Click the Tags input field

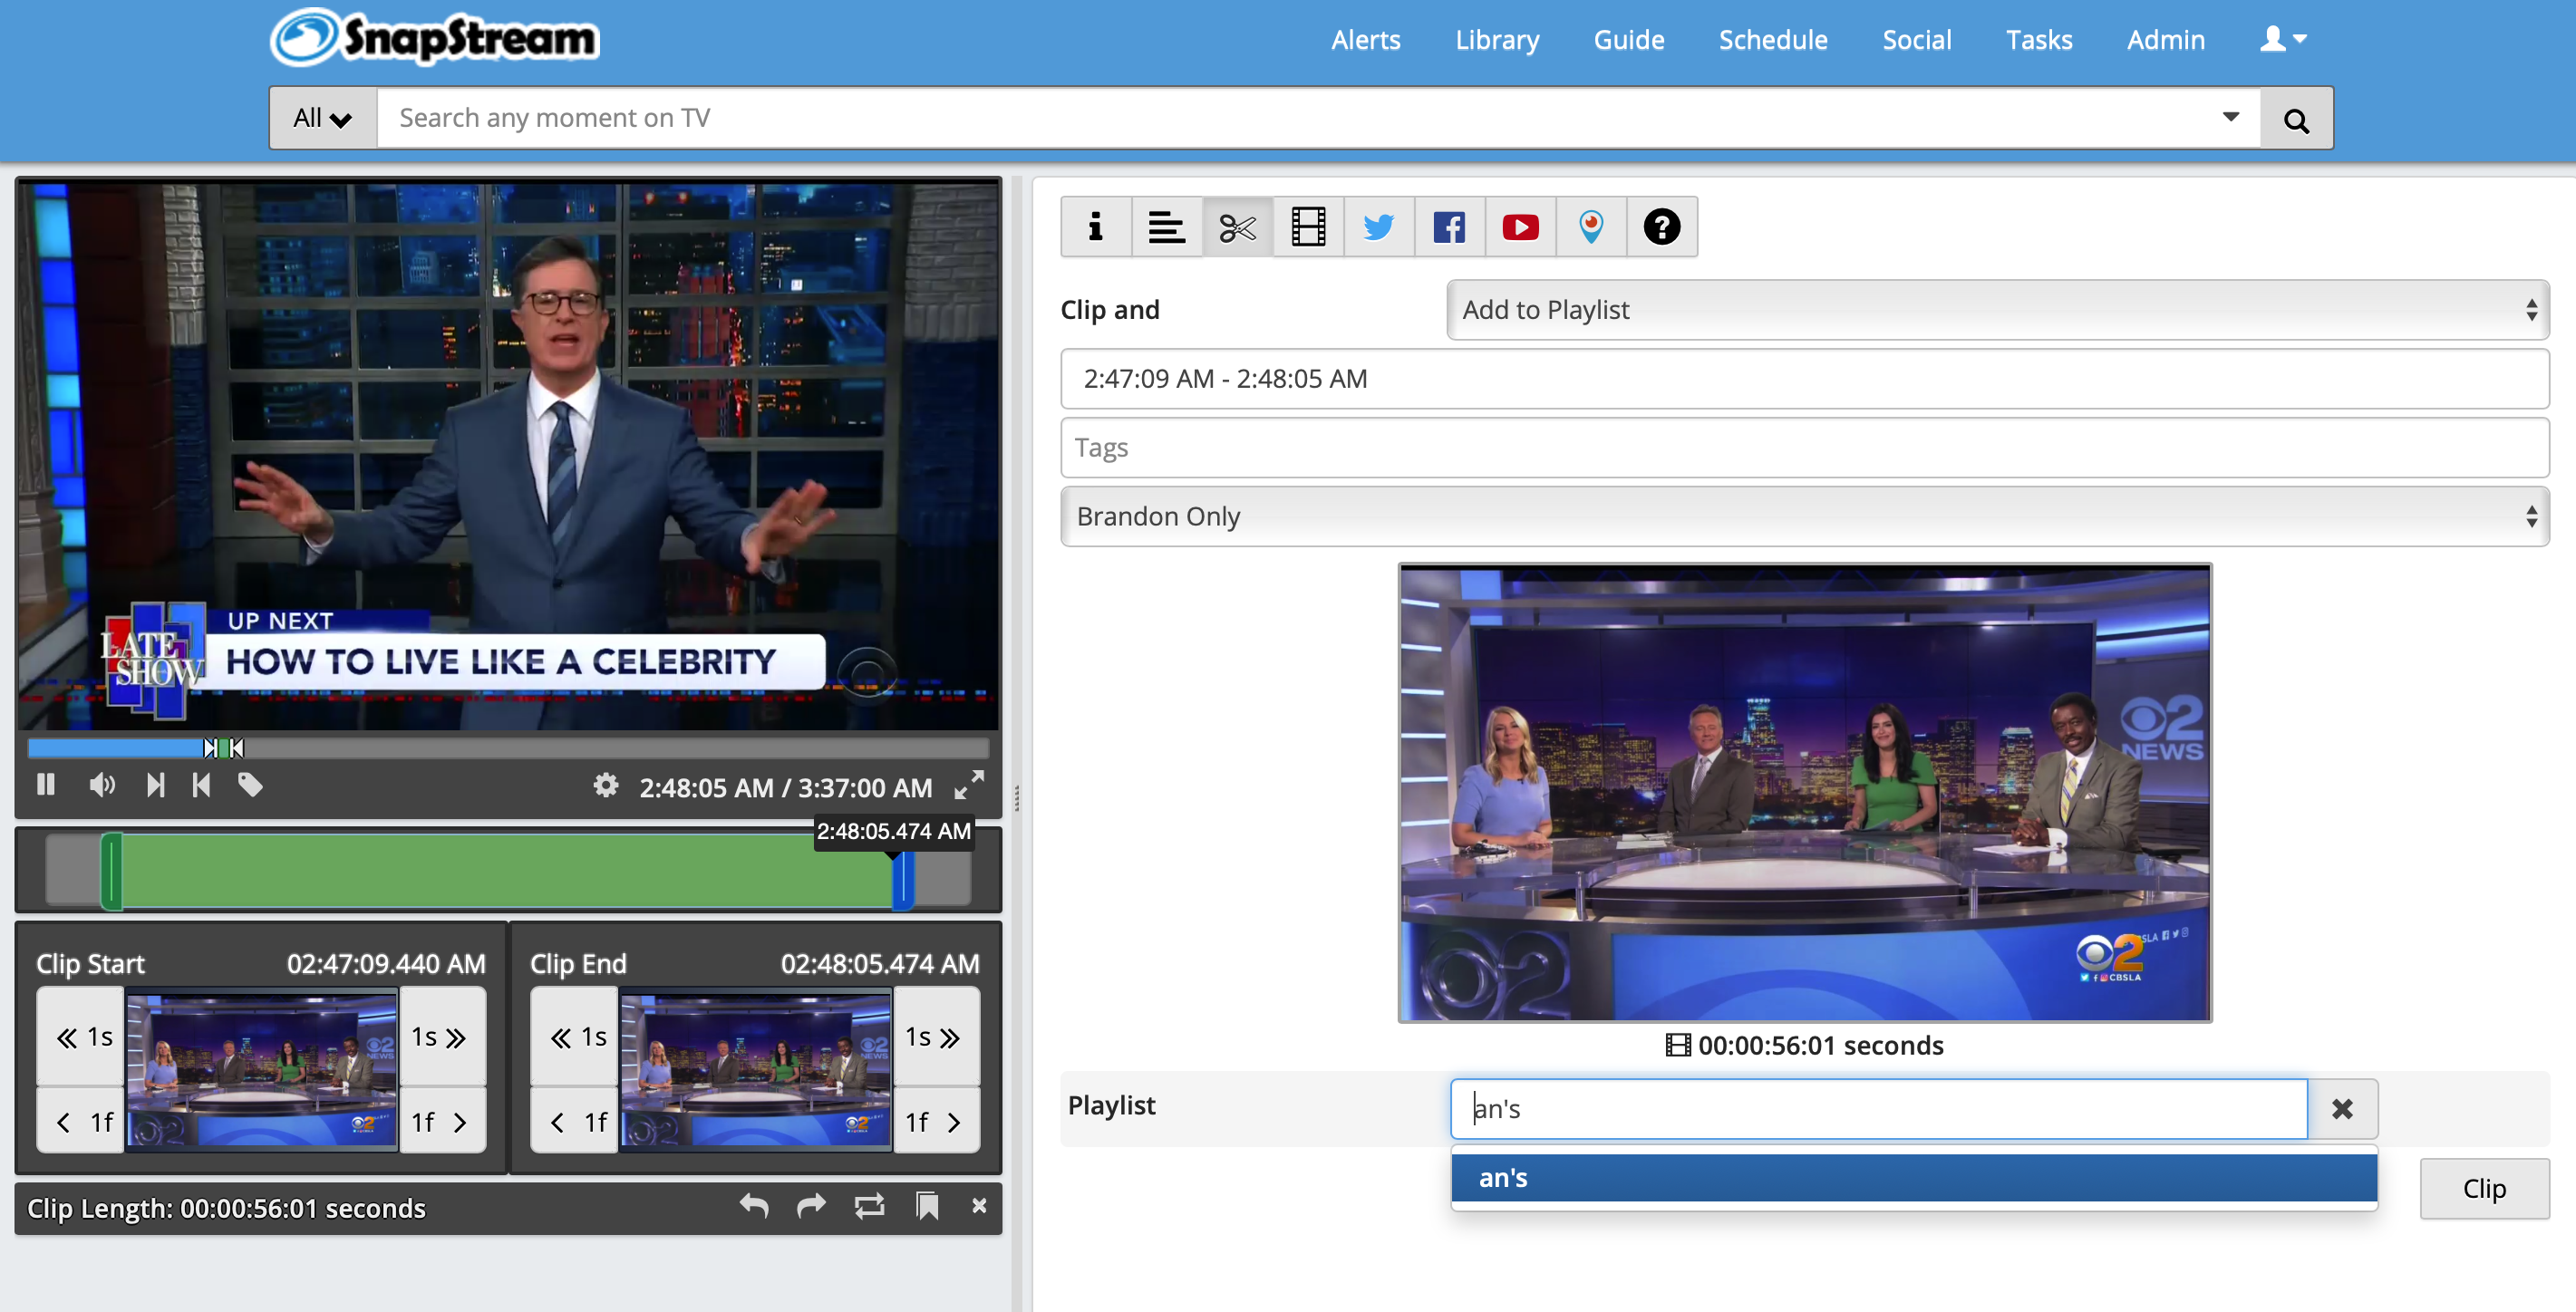point(1804,447)
